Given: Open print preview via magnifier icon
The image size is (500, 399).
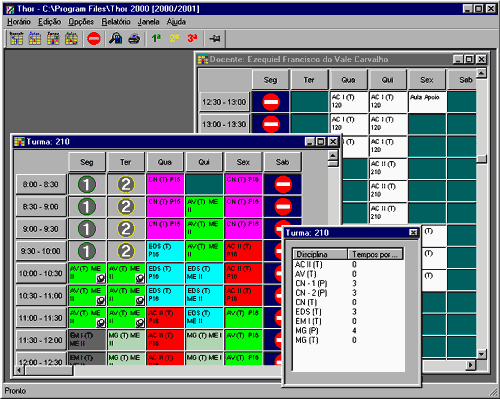Looking at the screenshot, I should (116, 39).
